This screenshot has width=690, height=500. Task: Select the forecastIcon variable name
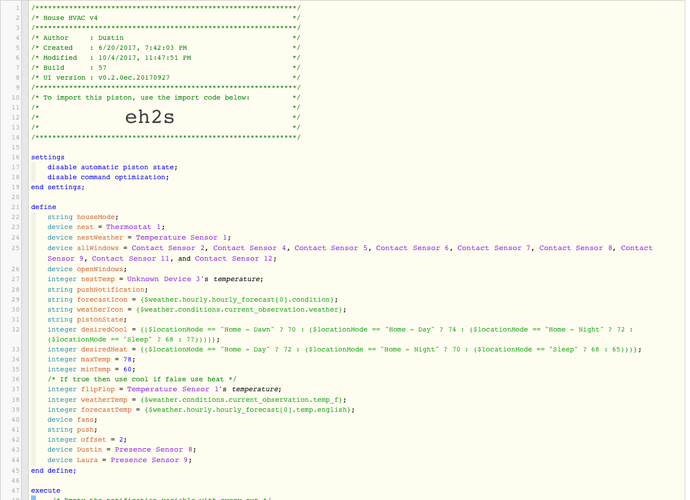(102, 300)
